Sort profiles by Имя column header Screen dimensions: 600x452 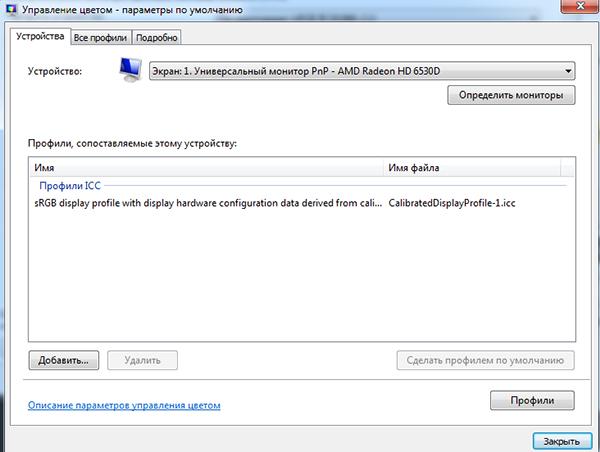click(x=206, y=168)
